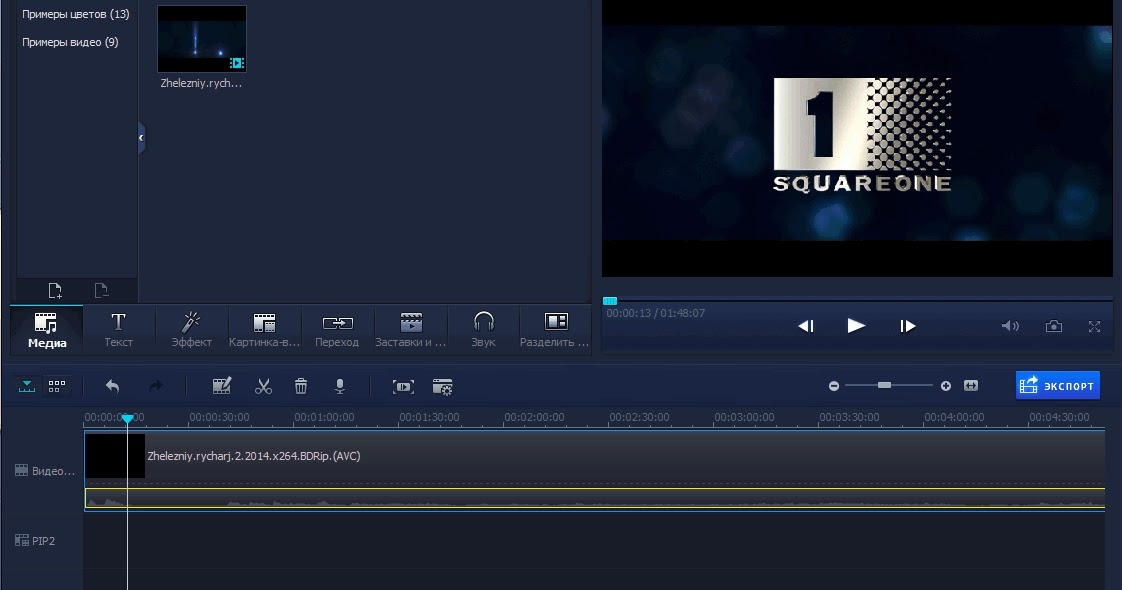
Task: Zoom in the timeline
Action: pyautogui.click(x=946, y=386)
